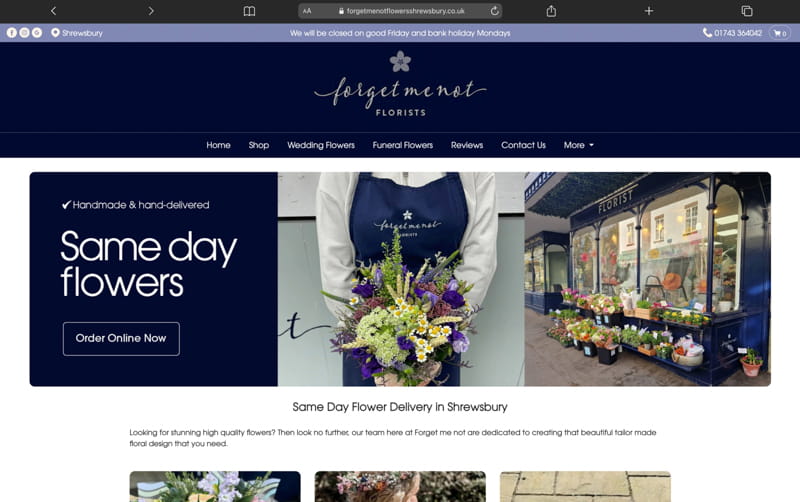Show all tabs with the tabs overview icon
The image size is (800, 502).
coord(746,11)
